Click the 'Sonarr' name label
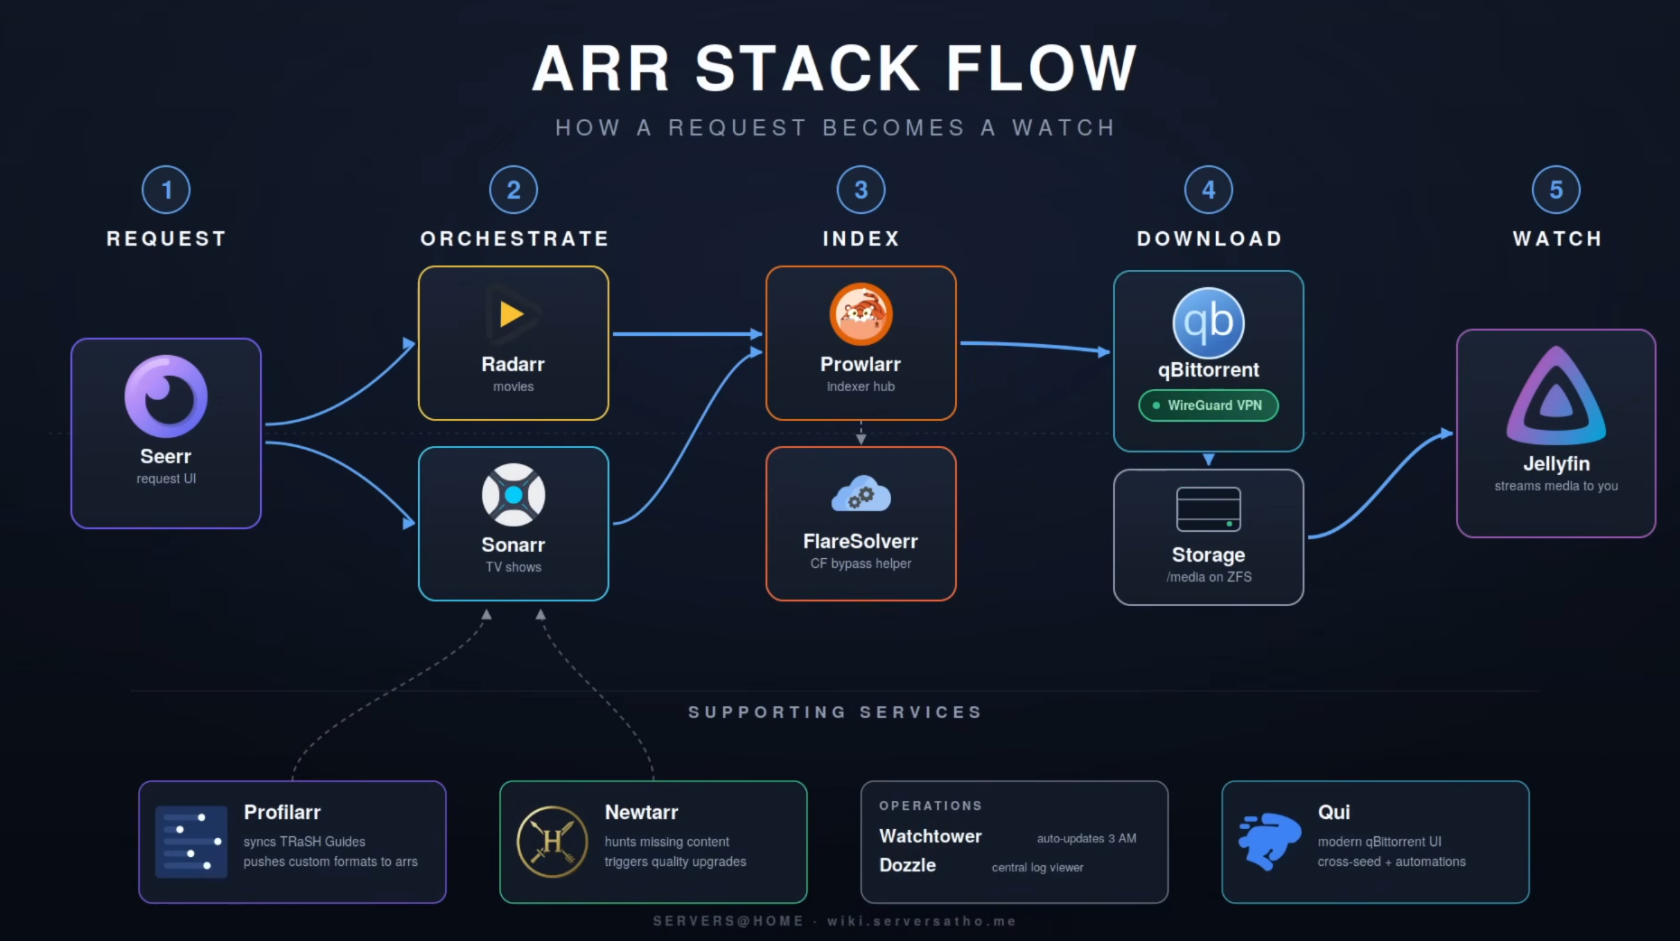Screen dimensions: 1680x941 [513, 545]
